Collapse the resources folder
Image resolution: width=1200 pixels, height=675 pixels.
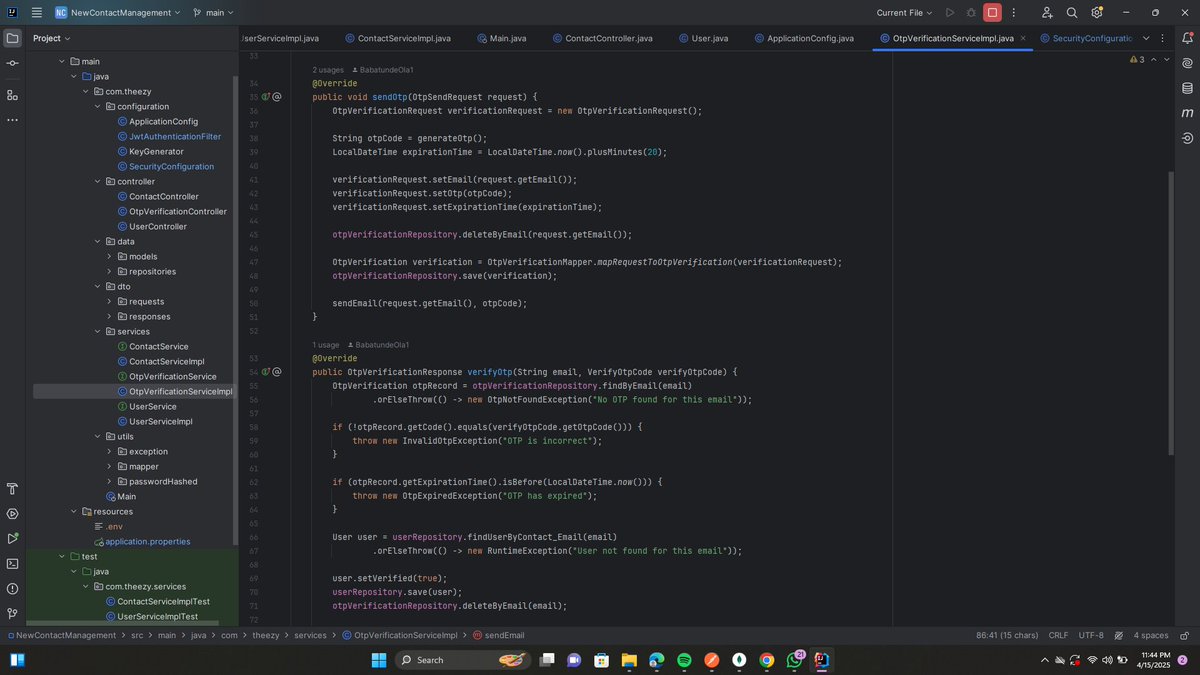[x=74, y=511]
